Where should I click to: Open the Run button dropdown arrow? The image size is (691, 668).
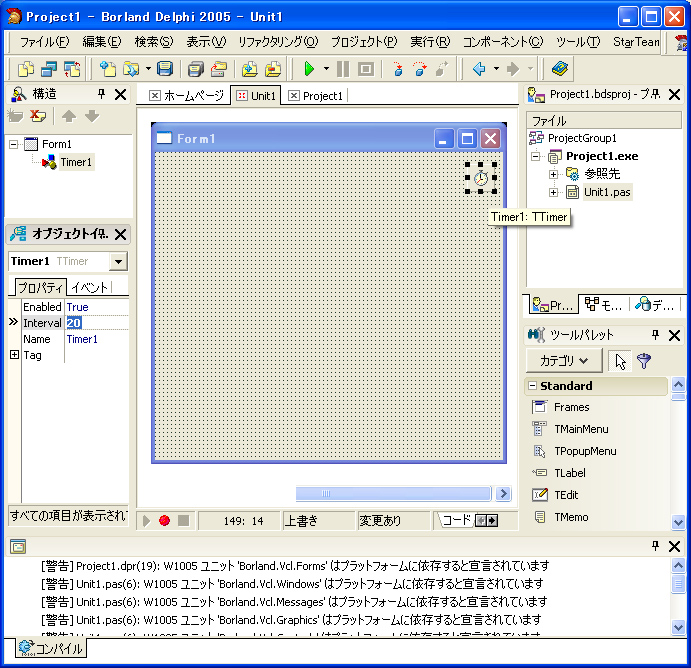[x=326, y=69]
